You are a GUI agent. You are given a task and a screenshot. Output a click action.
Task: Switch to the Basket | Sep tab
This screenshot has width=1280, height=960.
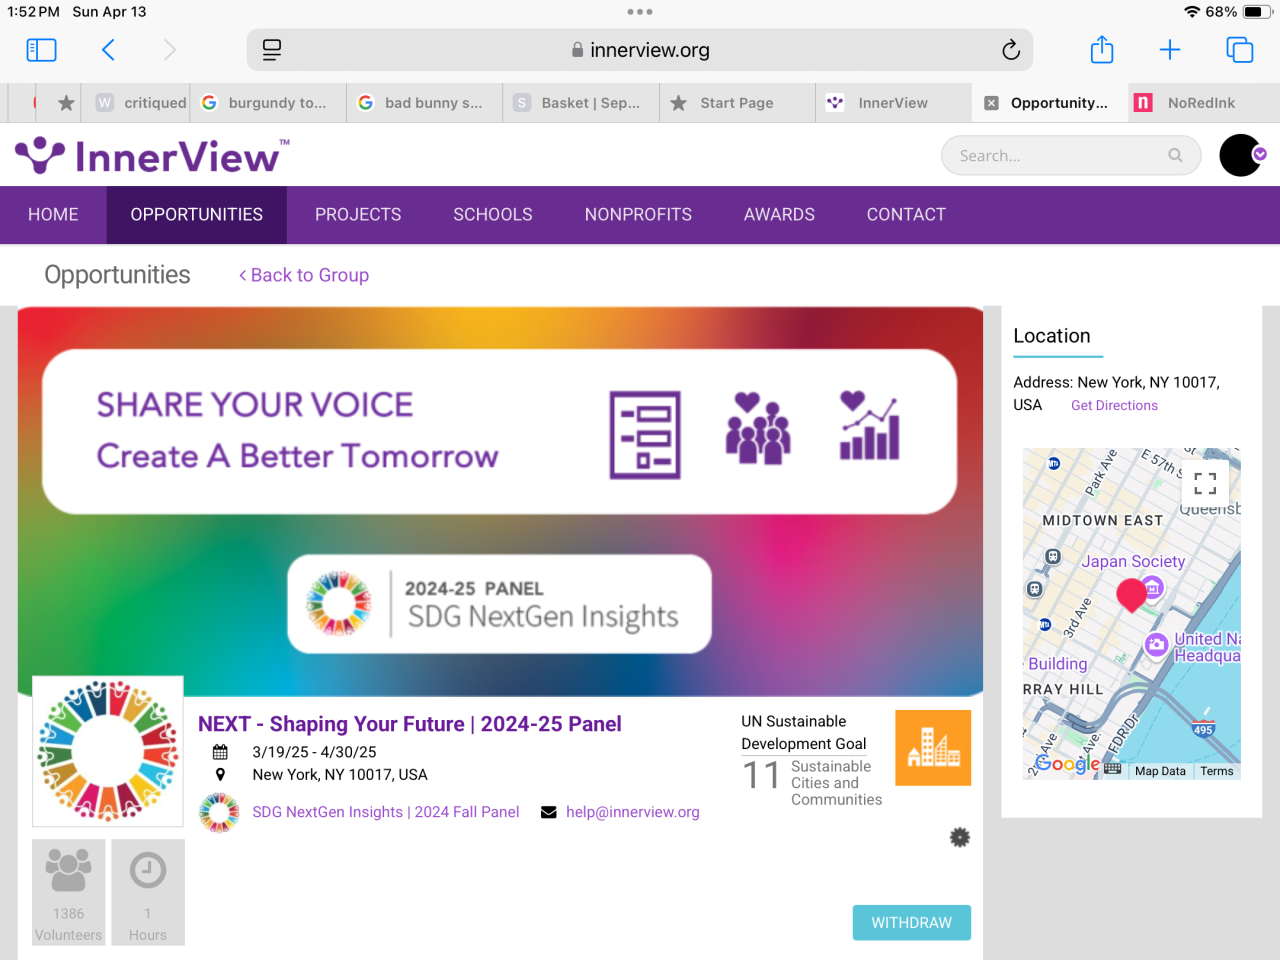coord(581,103)
